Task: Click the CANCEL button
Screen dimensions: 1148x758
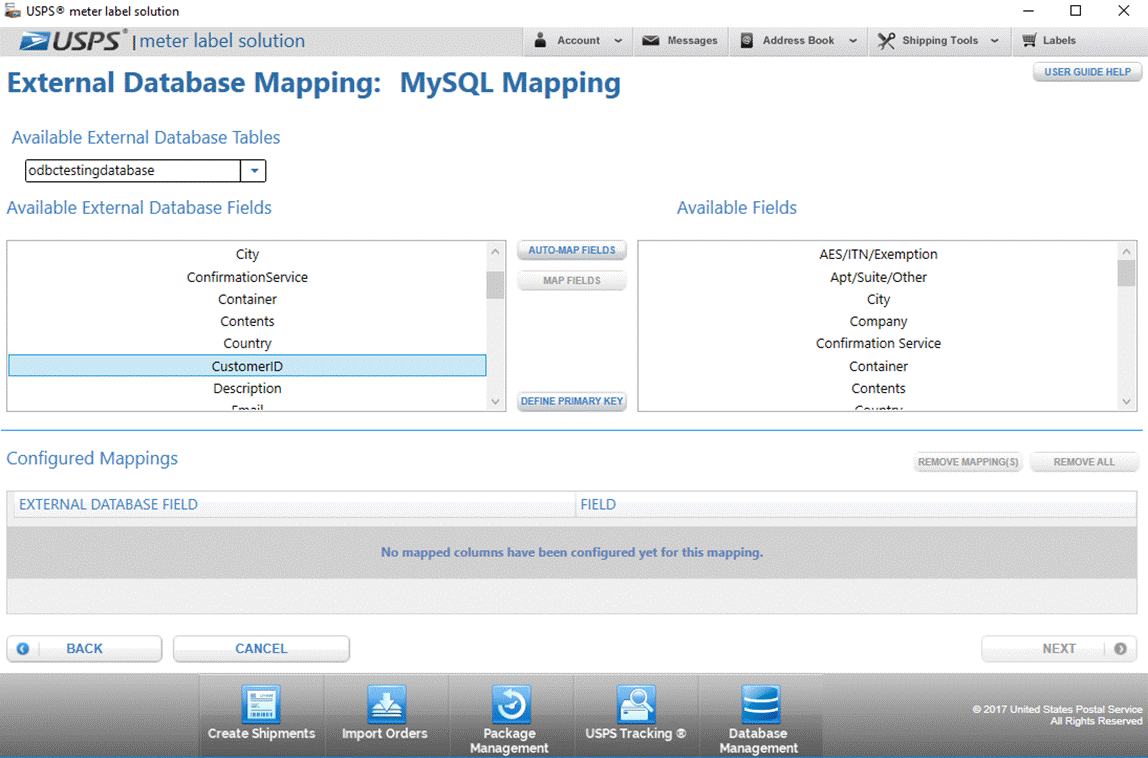Action: click(x=261, y=649)
